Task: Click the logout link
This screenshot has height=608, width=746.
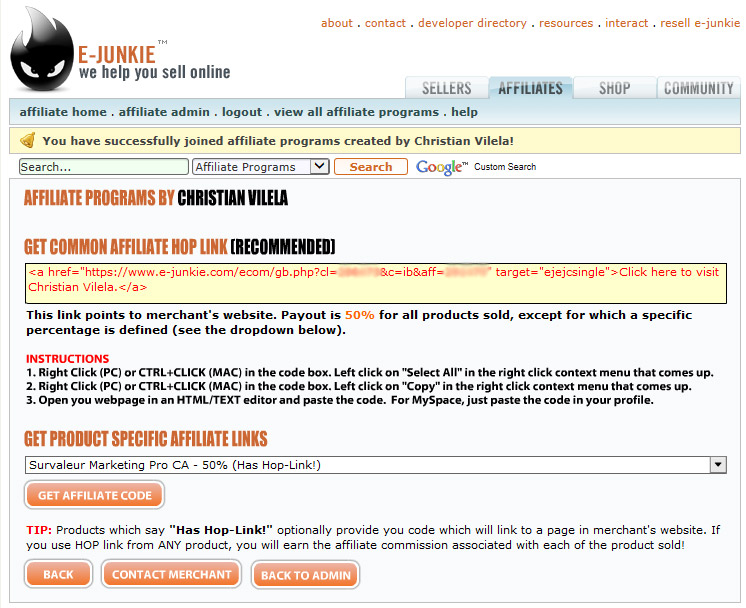Action: pyautogui.click(x=242, y=112)
